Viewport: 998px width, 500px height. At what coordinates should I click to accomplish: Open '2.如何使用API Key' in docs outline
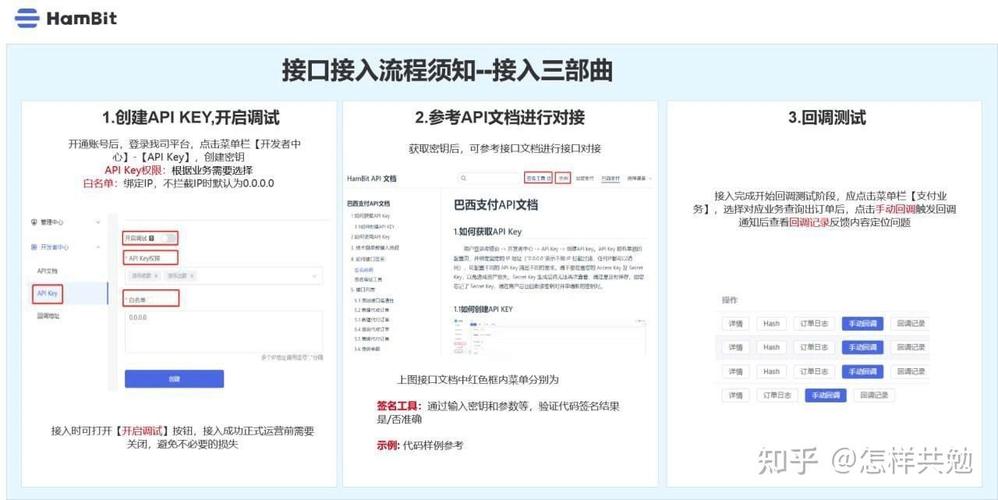click(370, 237)
